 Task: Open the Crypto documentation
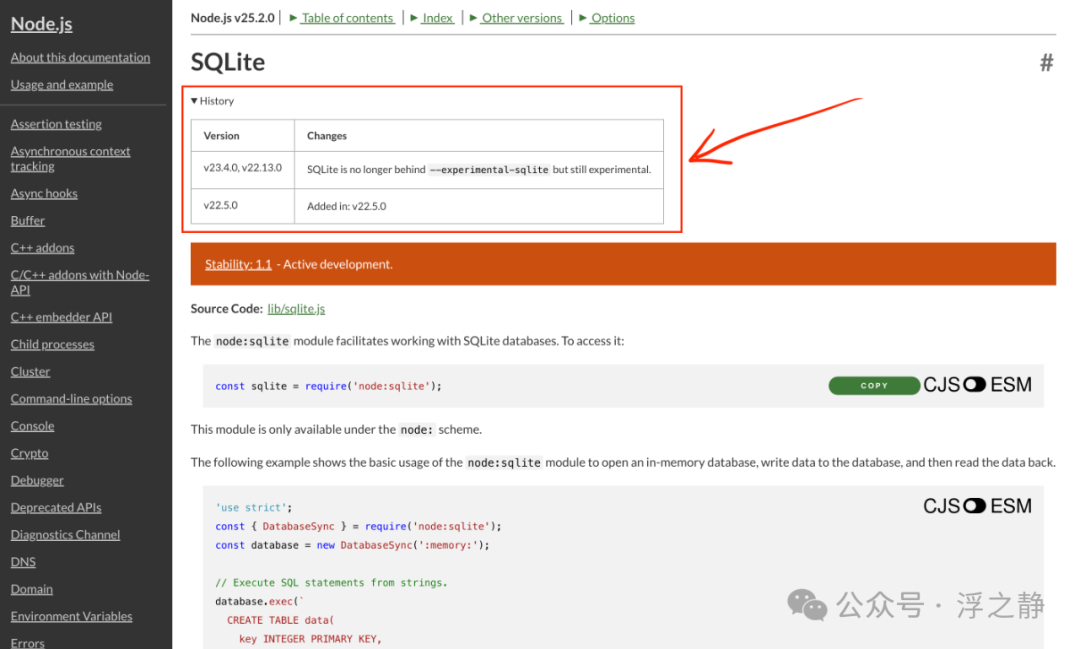pos(30,453)
